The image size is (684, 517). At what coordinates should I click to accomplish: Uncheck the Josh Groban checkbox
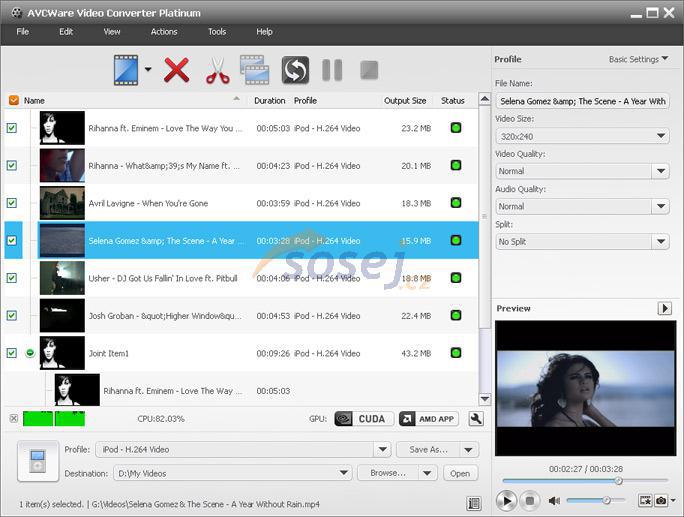click(x=12, y=315)
